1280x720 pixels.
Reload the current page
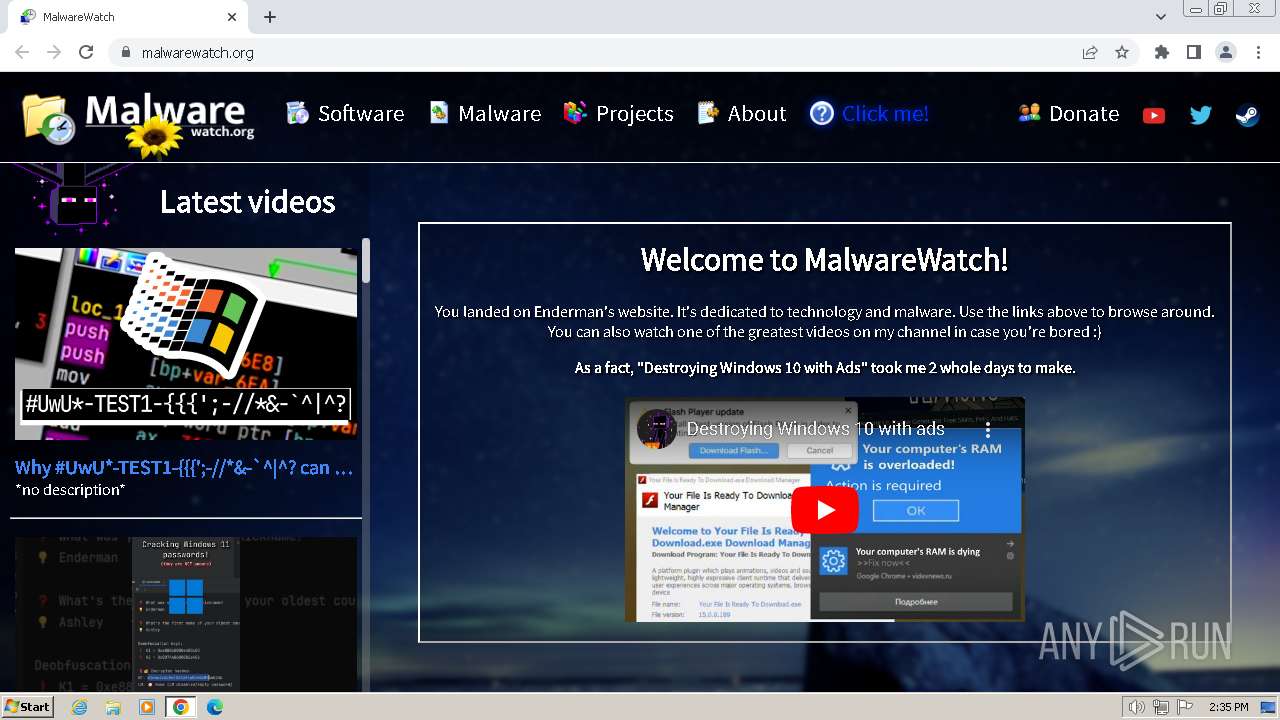(x=86, y=52)
